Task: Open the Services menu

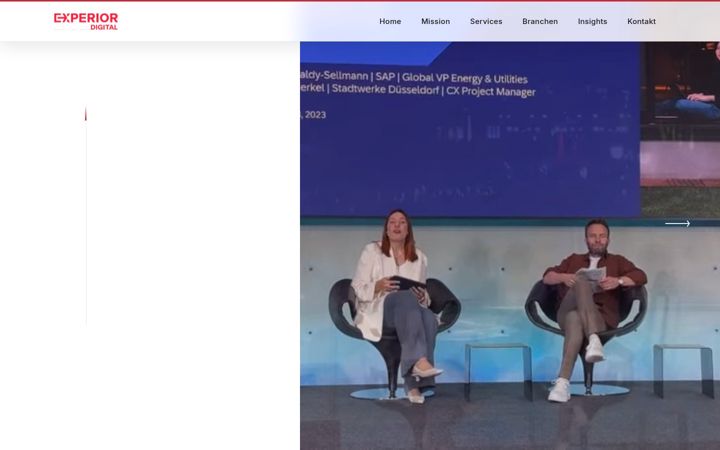Action: pyautogui.click(x=486, y=22)
